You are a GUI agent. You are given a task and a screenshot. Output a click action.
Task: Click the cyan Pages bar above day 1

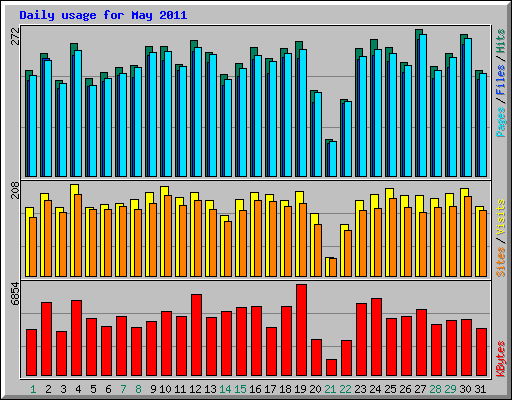tap(33, 126)
